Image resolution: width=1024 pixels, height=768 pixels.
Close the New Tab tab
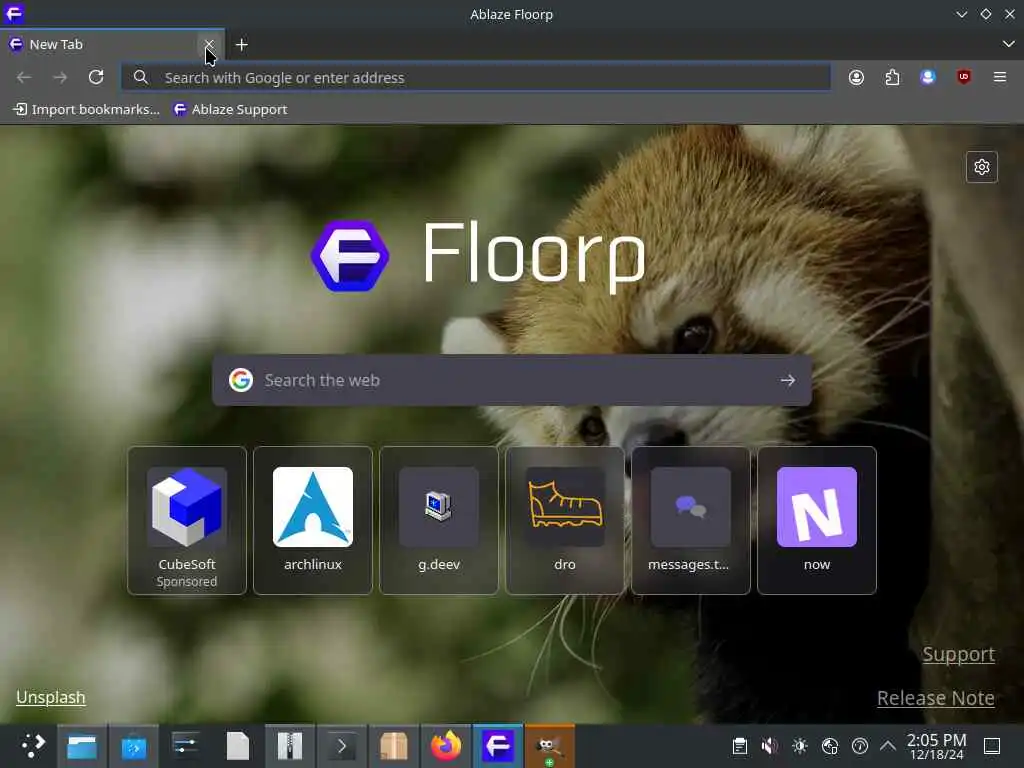(x=209, y=44)
